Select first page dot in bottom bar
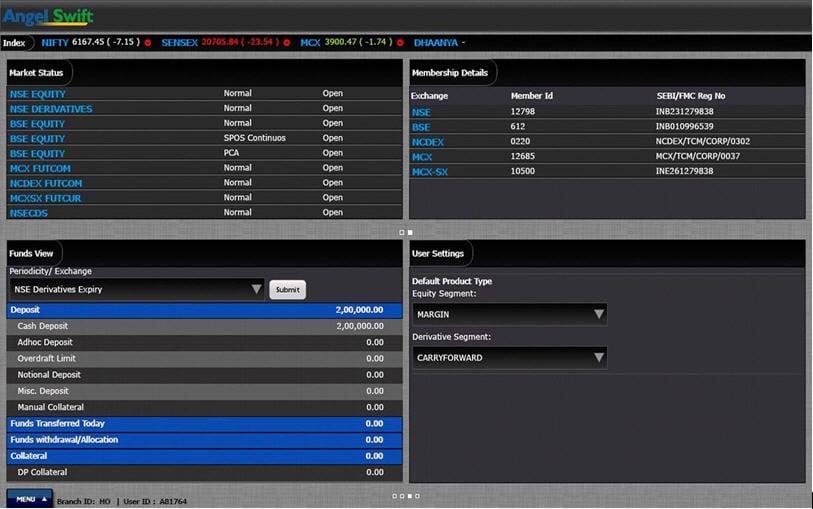Image resolution: width=813 pixels, height=509 pixels. point(394,496)
